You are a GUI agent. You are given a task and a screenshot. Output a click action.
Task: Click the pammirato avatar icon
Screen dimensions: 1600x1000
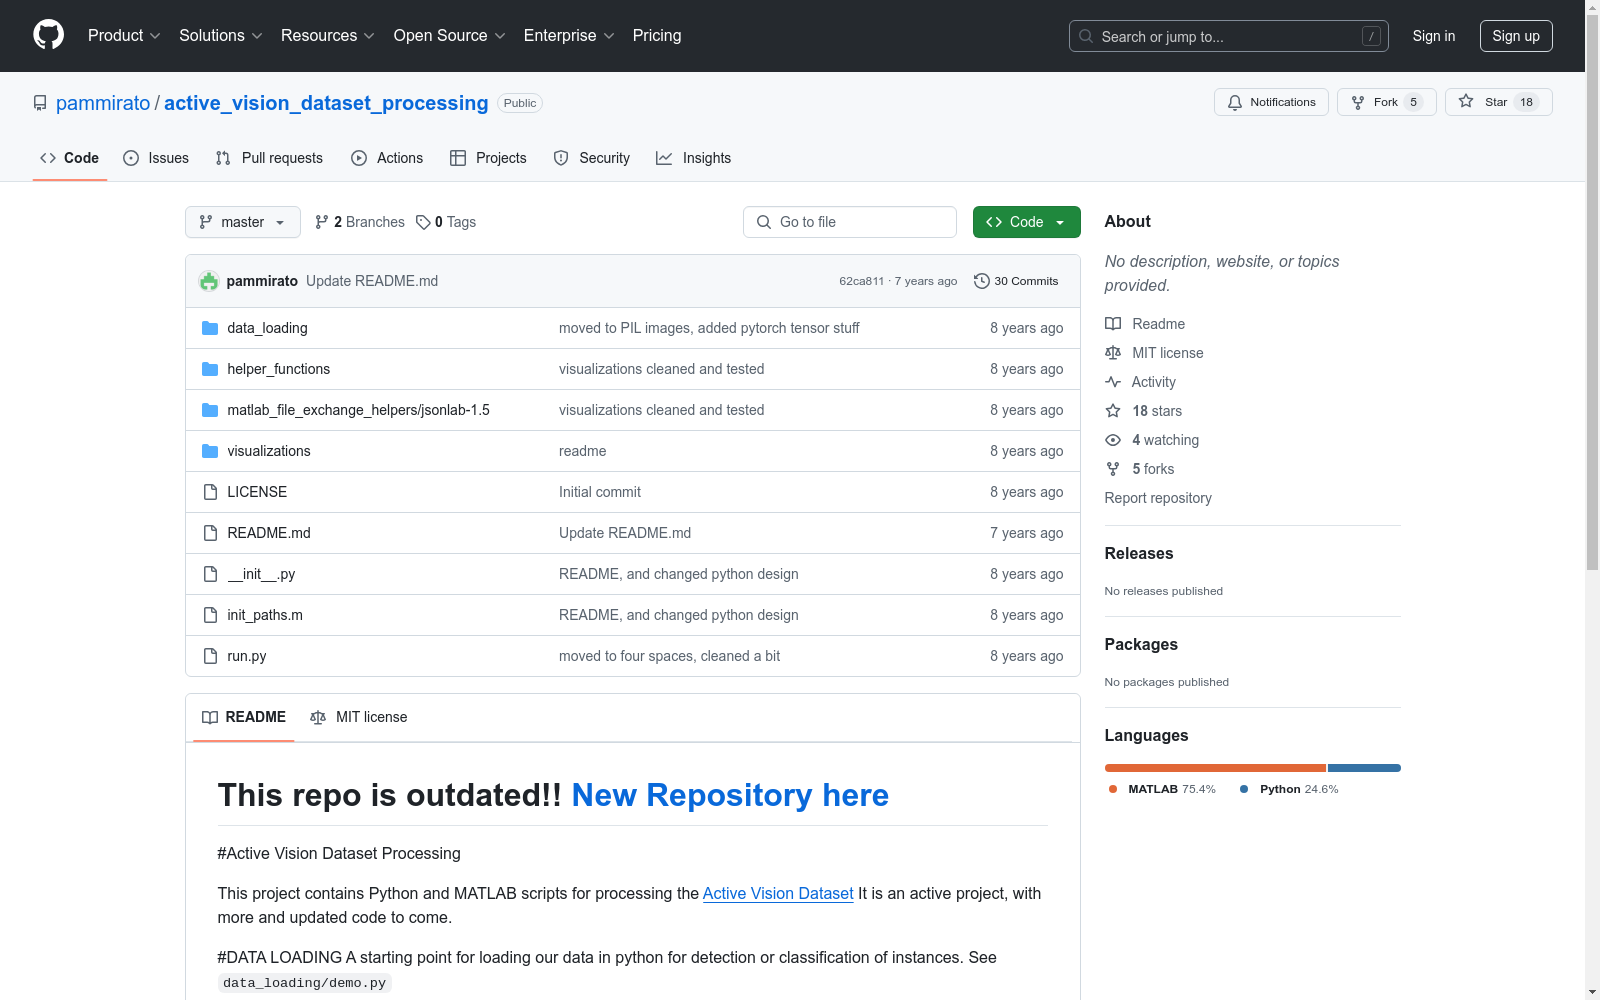pyautogui.click(x=209, y=281)
